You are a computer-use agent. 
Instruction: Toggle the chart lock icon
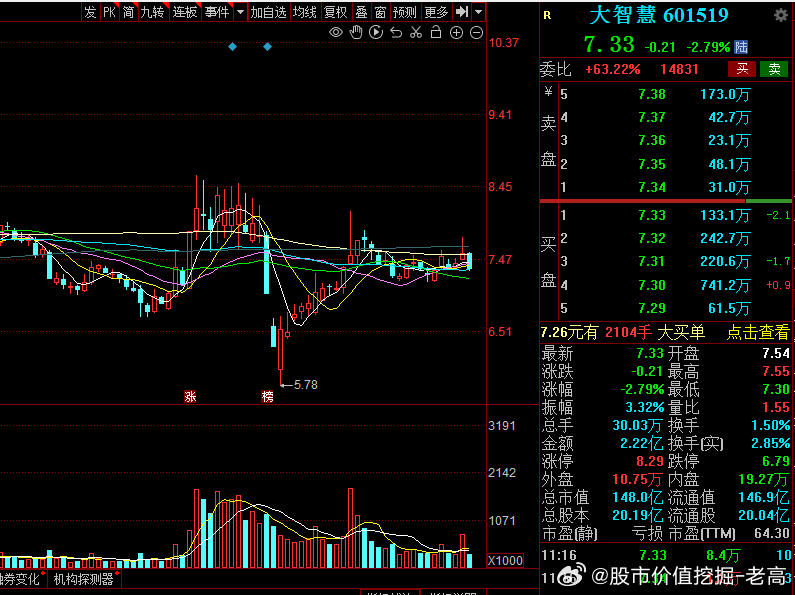[x=436, y=32]
